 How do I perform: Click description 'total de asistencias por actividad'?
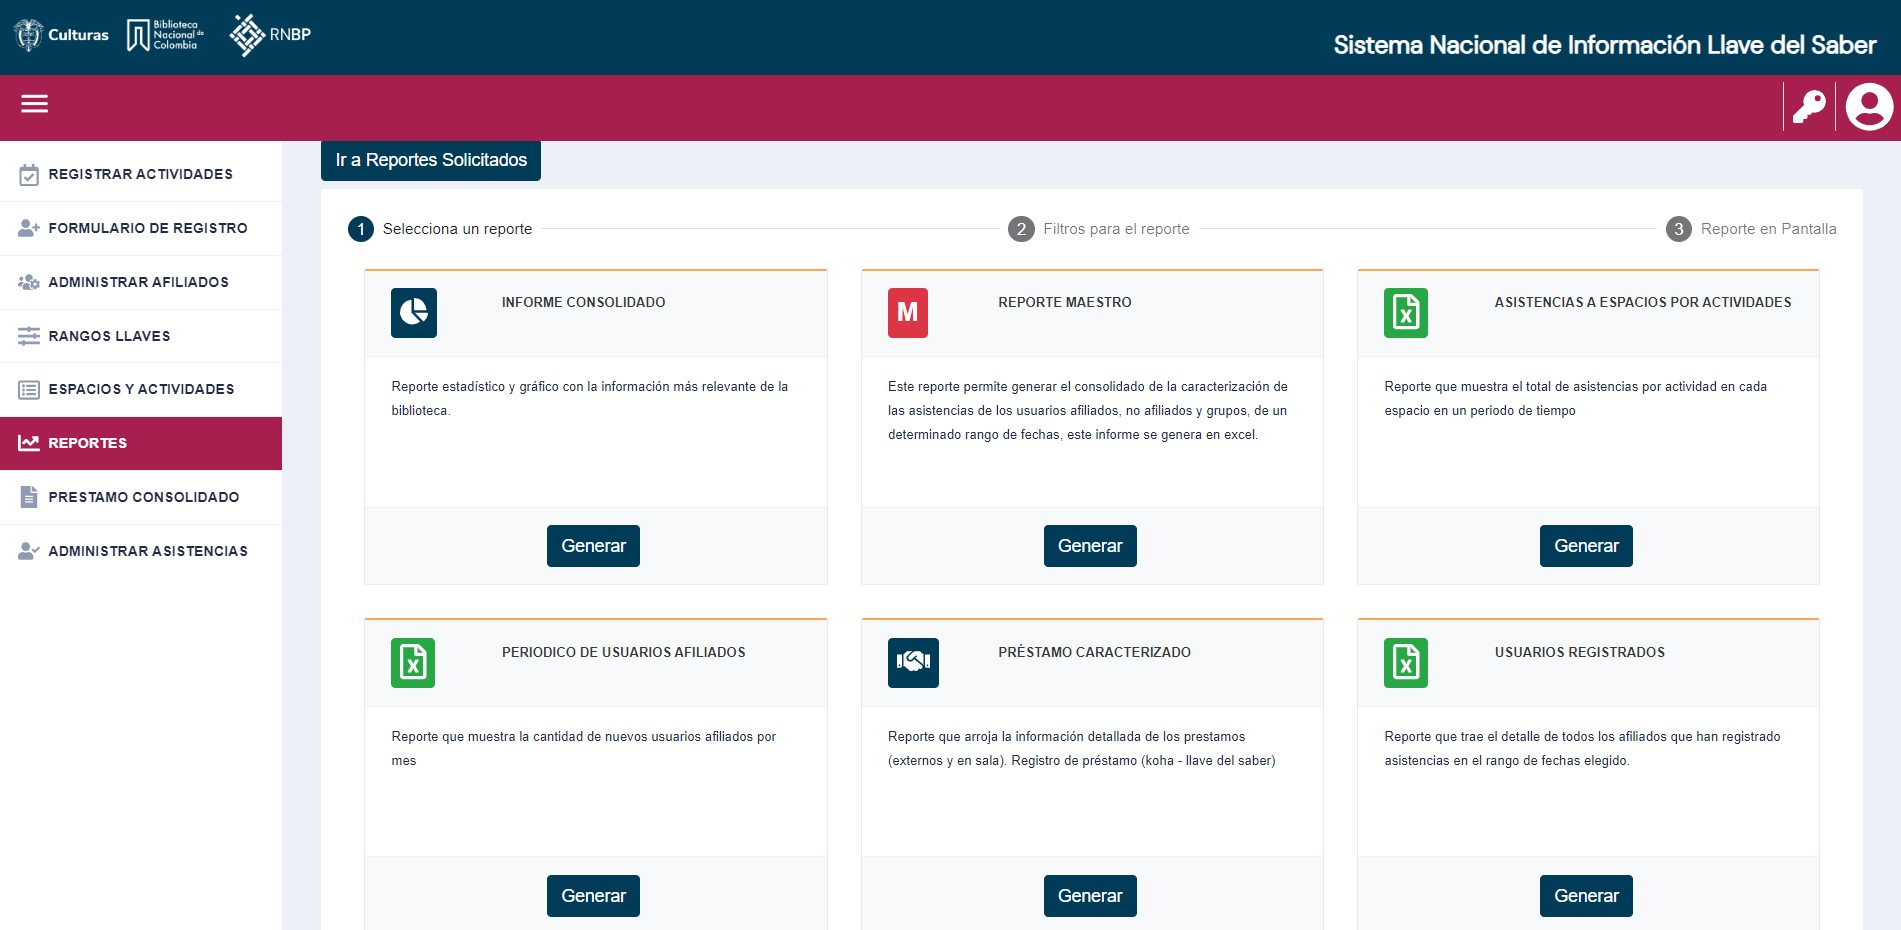click(x=1576, y=398)
